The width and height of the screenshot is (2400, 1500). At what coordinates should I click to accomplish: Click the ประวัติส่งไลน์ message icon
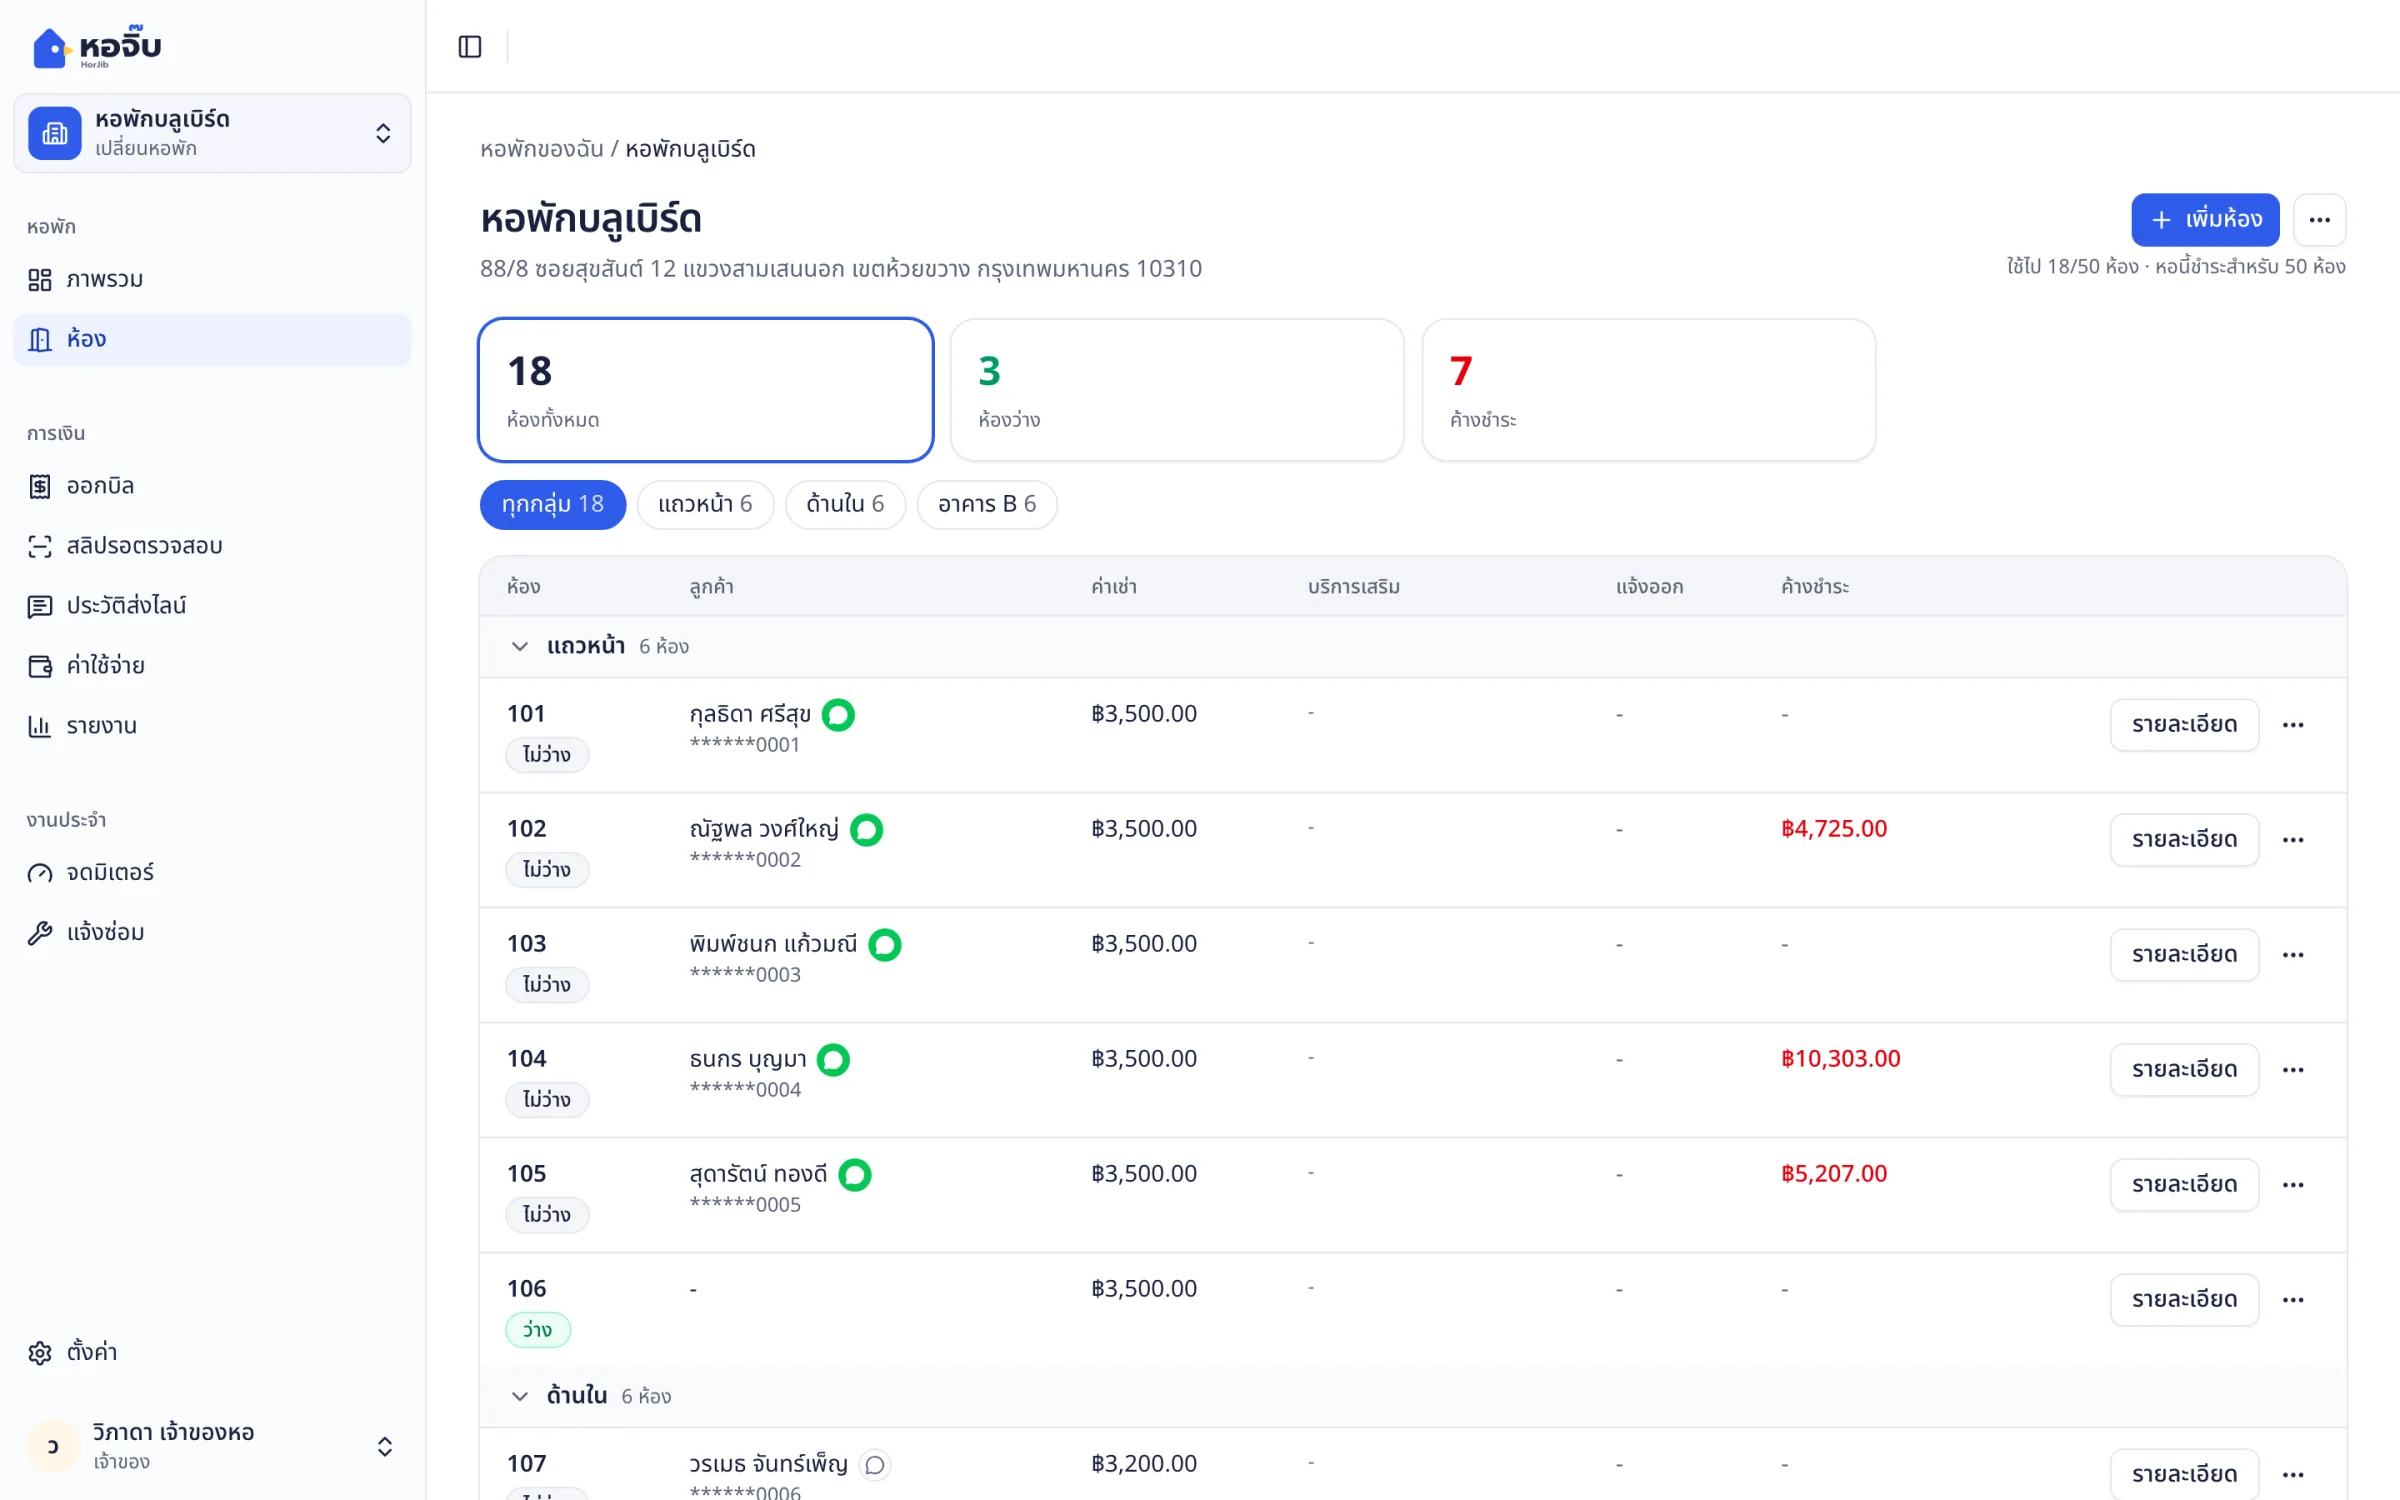(x=40, y=606)
